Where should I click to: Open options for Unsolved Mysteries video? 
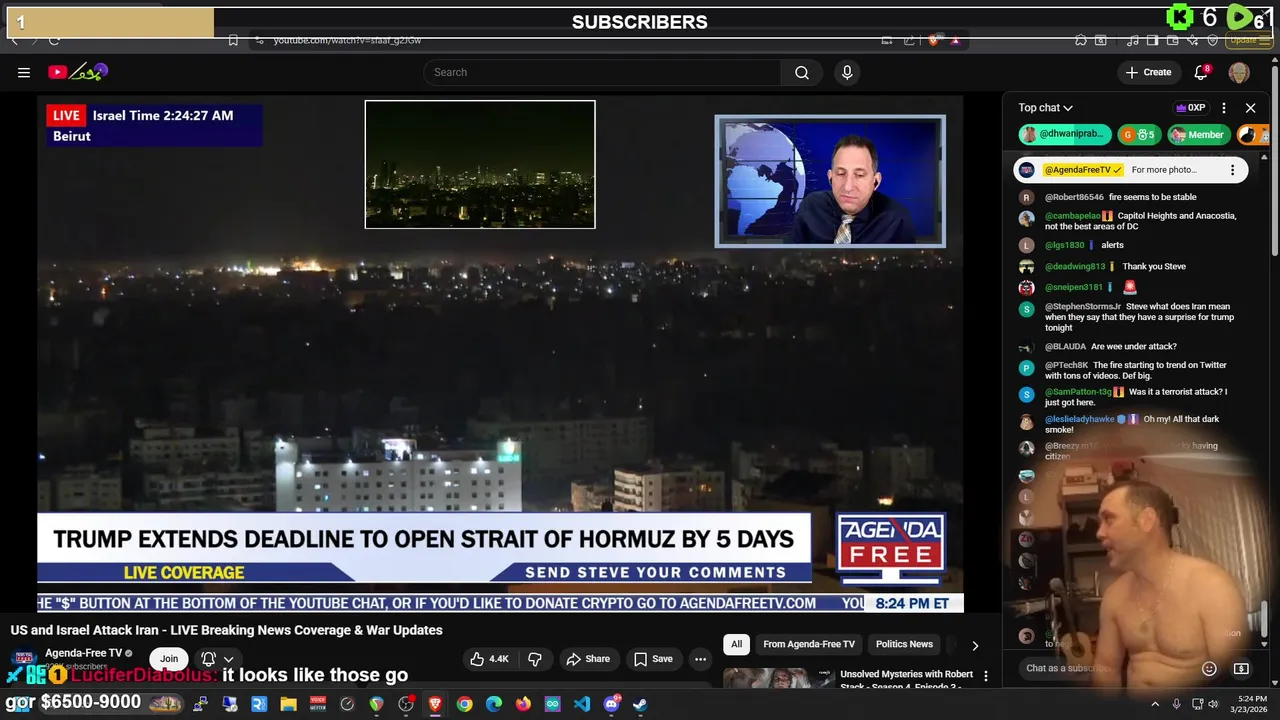[986, 677]
